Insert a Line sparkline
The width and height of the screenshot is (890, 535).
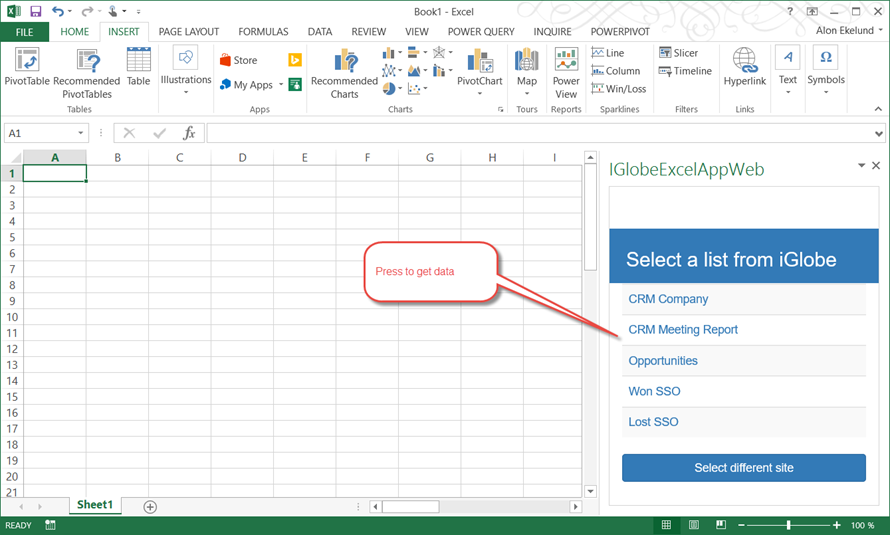(x=608, y=53)
